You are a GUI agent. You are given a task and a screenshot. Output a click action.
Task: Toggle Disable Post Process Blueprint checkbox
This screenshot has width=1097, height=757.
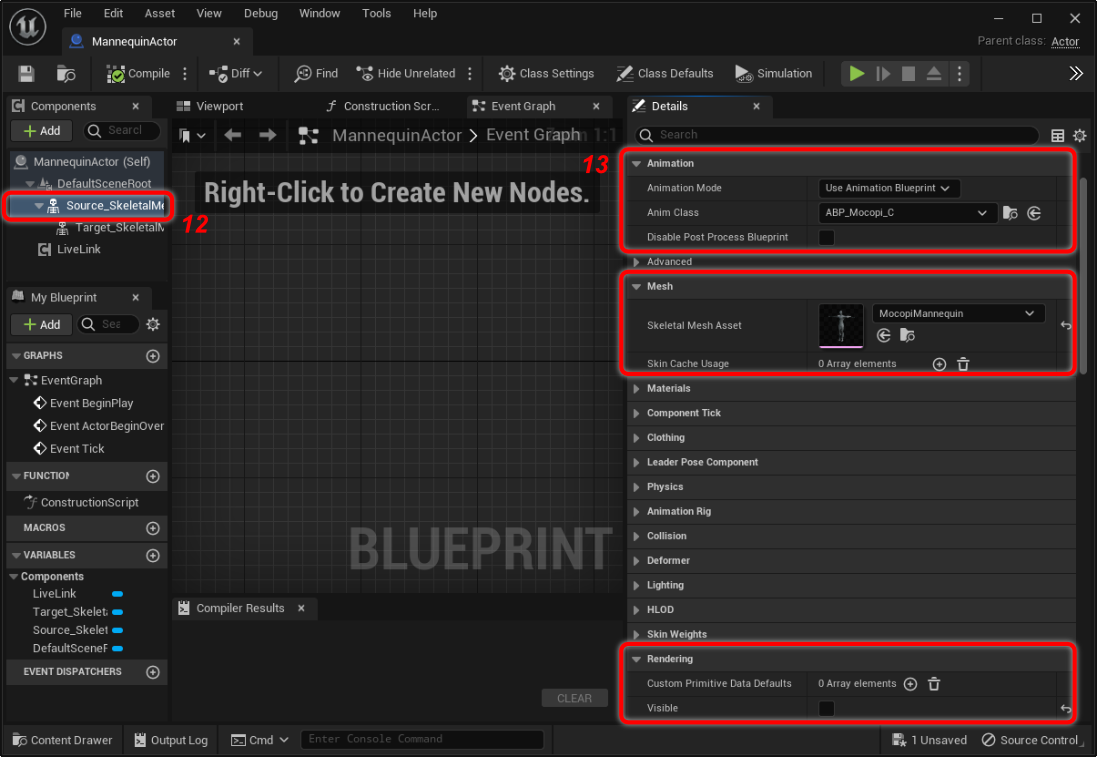[827, 237]
